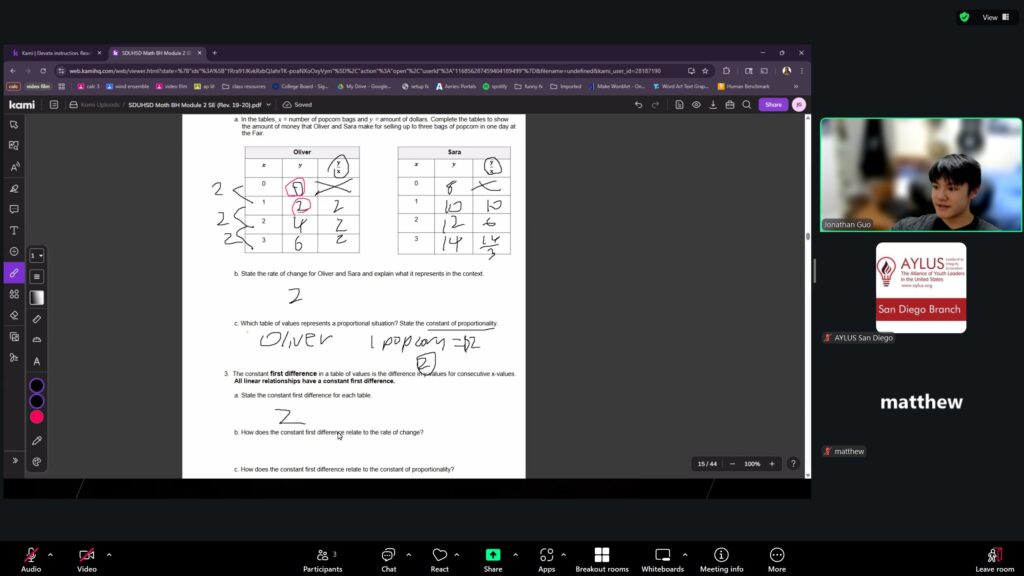Click the purple Share button in Kami
Image resolution: width=1024 pixels, height=576 pixels.
773,104
